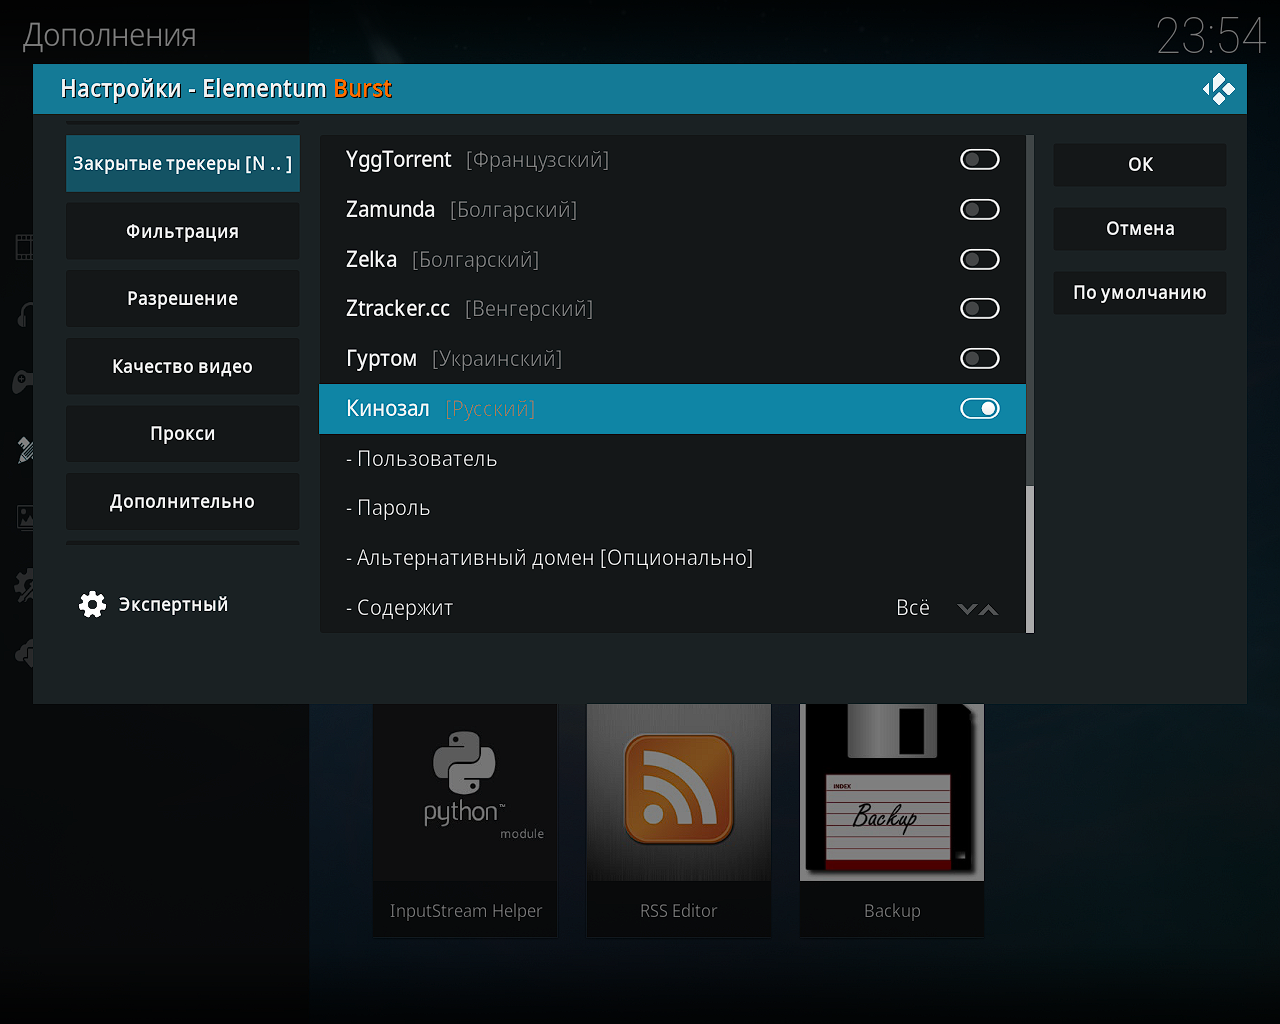Select the YggTorrent row label
The width and height of the screenshot is (1280, 1024).
399,159
